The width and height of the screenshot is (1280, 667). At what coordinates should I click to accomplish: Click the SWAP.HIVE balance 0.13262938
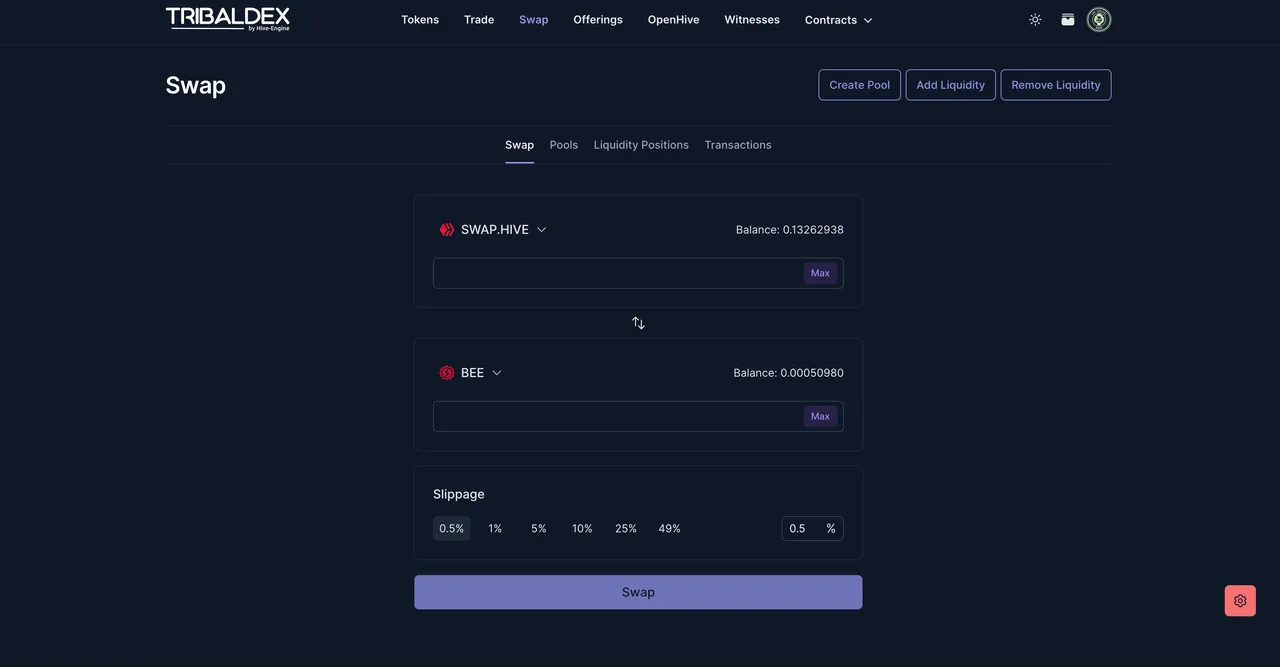pos(790,230)
